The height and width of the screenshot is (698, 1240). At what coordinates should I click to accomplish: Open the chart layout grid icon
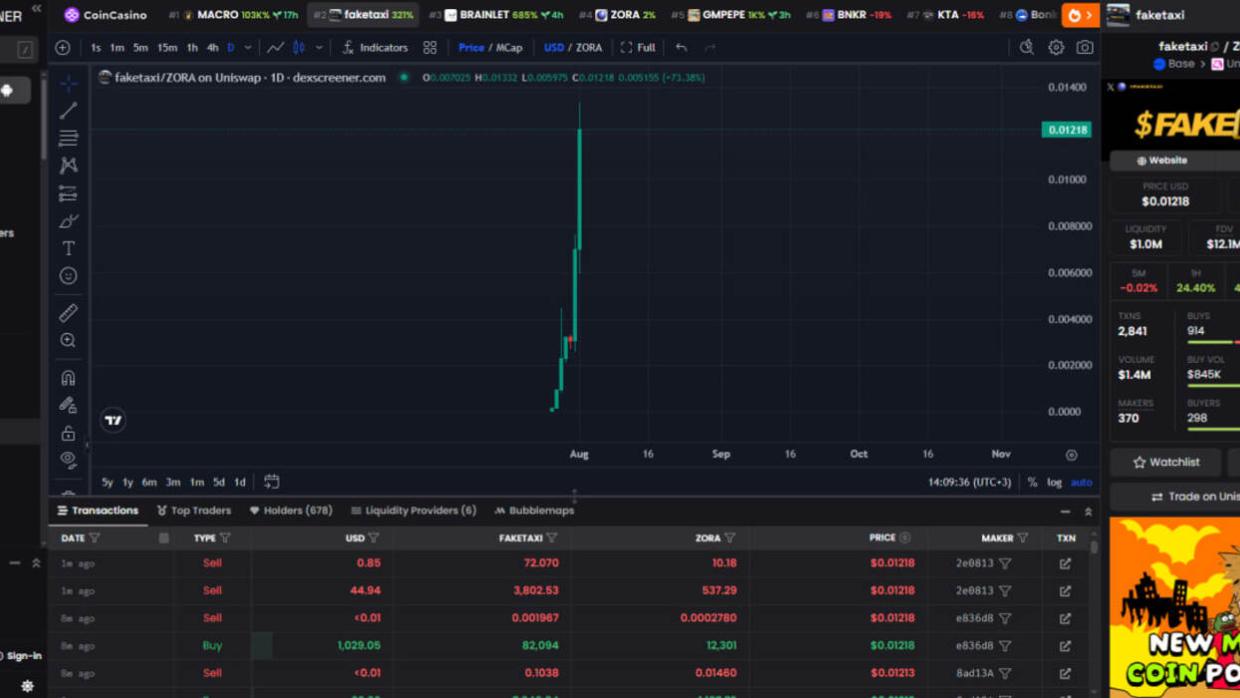point(430,47)
